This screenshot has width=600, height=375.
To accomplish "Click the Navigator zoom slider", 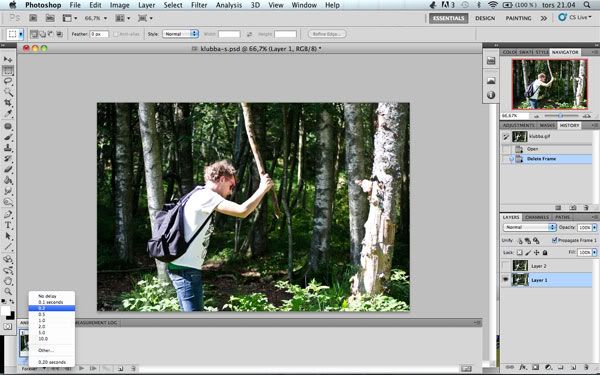I will (561, 116).
